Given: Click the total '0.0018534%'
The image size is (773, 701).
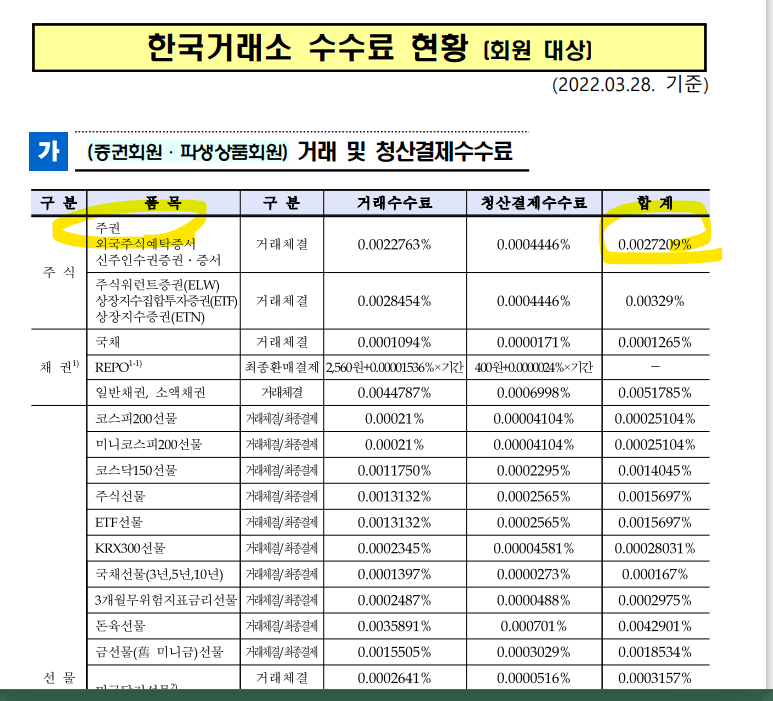Looking at the screenshot, I should pyautogui.click(x=655, y=653).
